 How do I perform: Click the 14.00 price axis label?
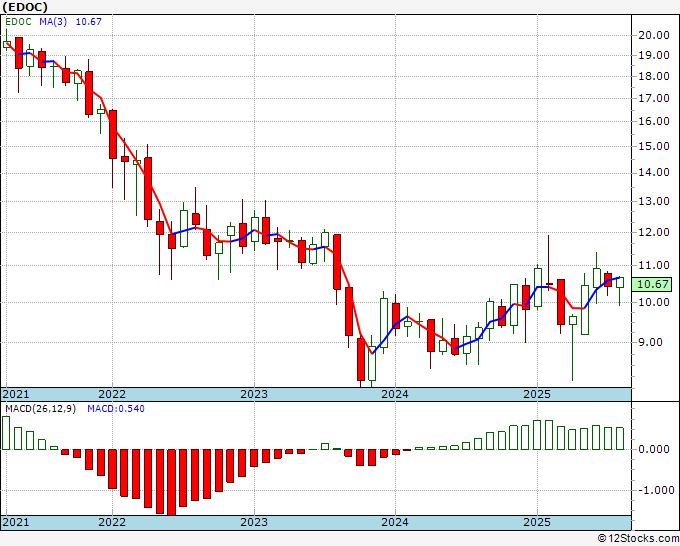[654, 173]
